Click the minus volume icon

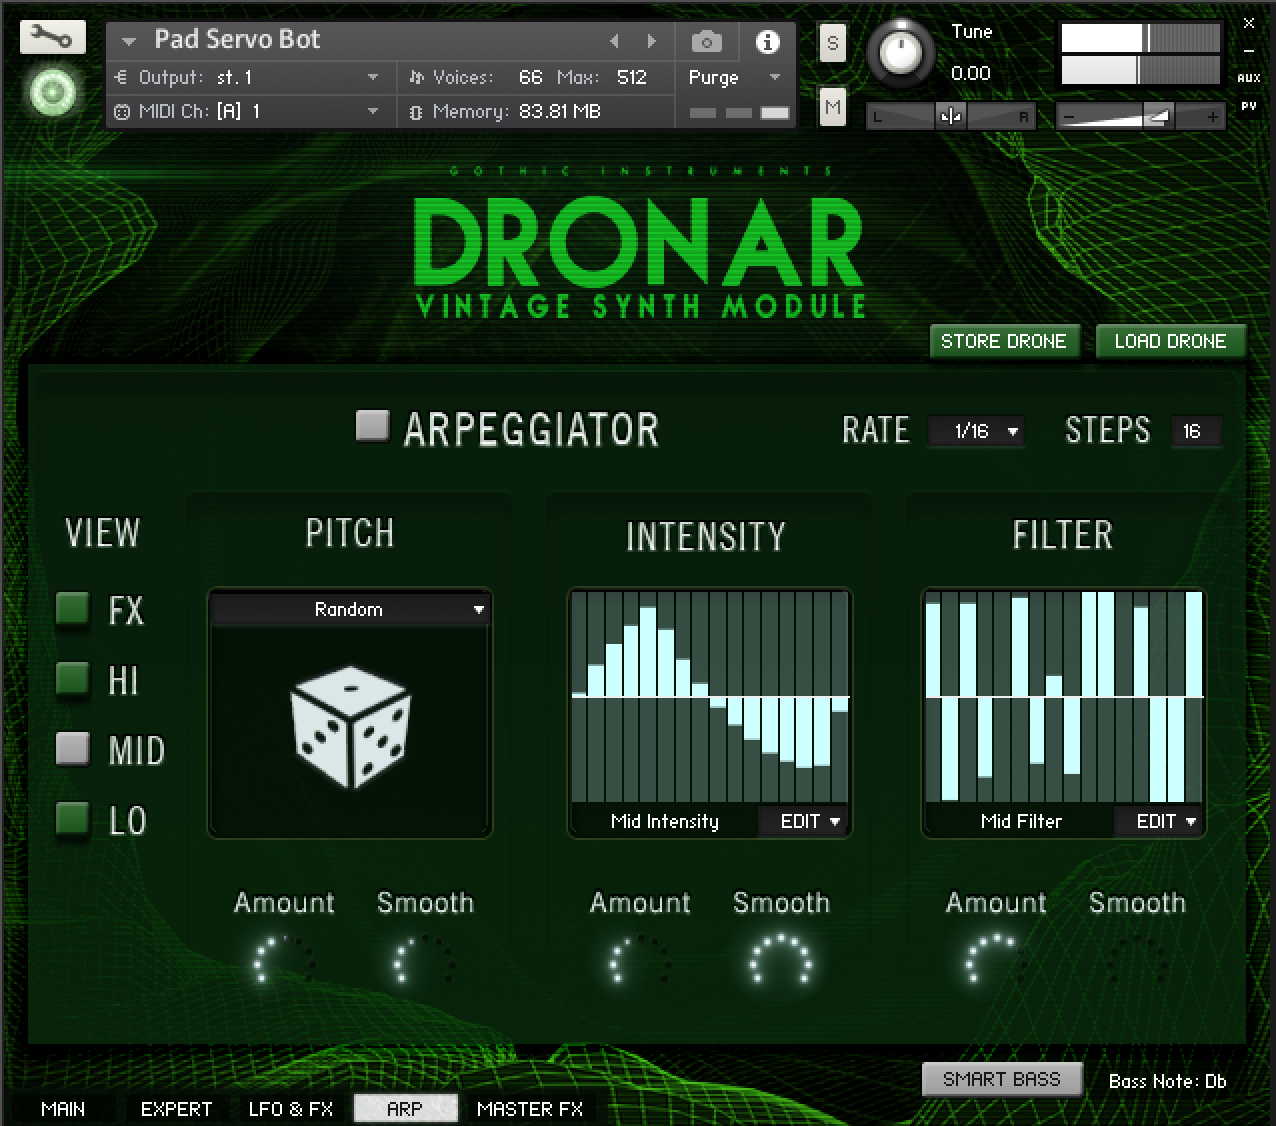point(1069,118)
